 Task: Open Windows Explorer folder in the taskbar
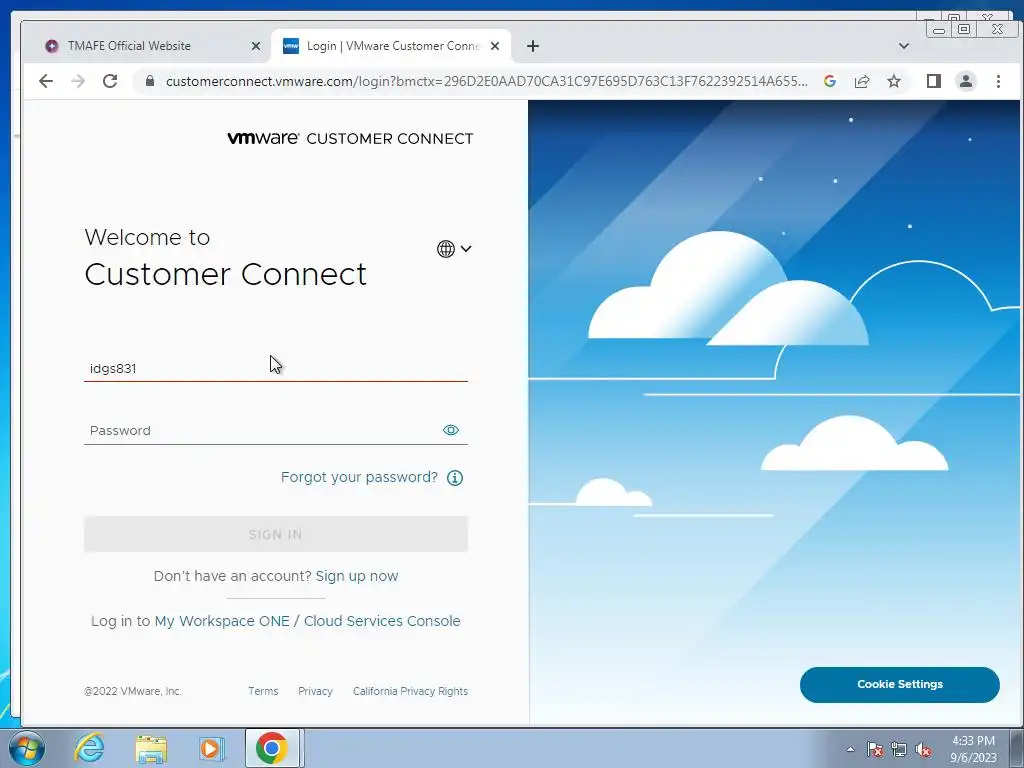[x=151, y=748]
